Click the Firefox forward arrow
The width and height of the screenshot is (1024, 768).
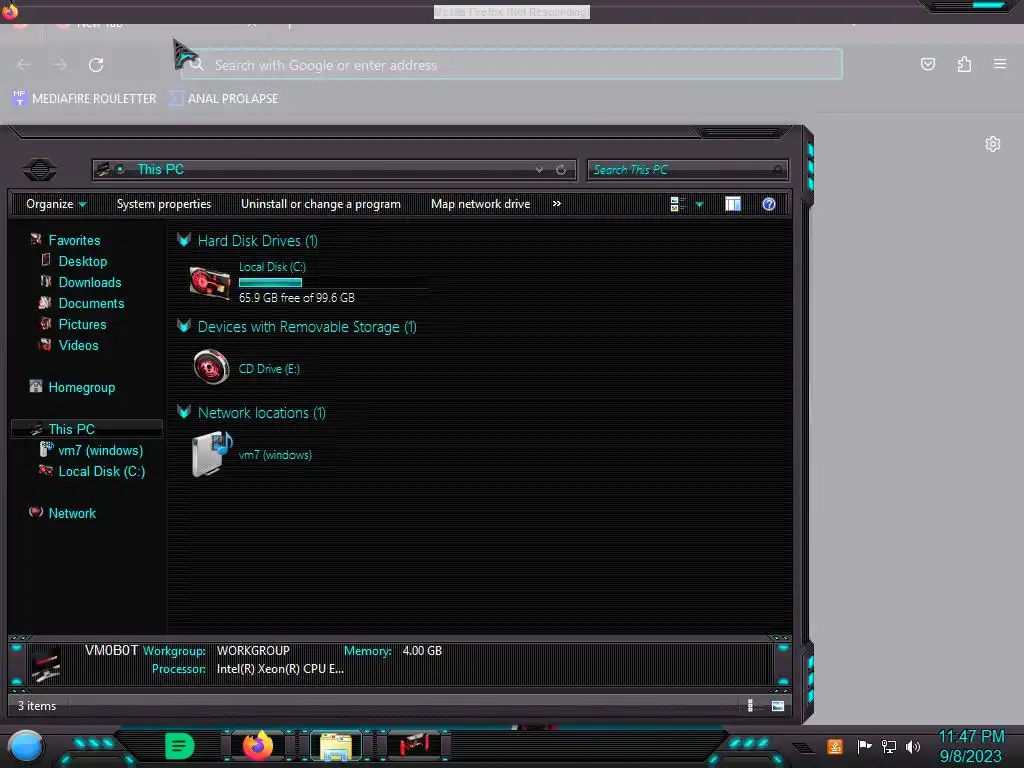pos(60,65)
